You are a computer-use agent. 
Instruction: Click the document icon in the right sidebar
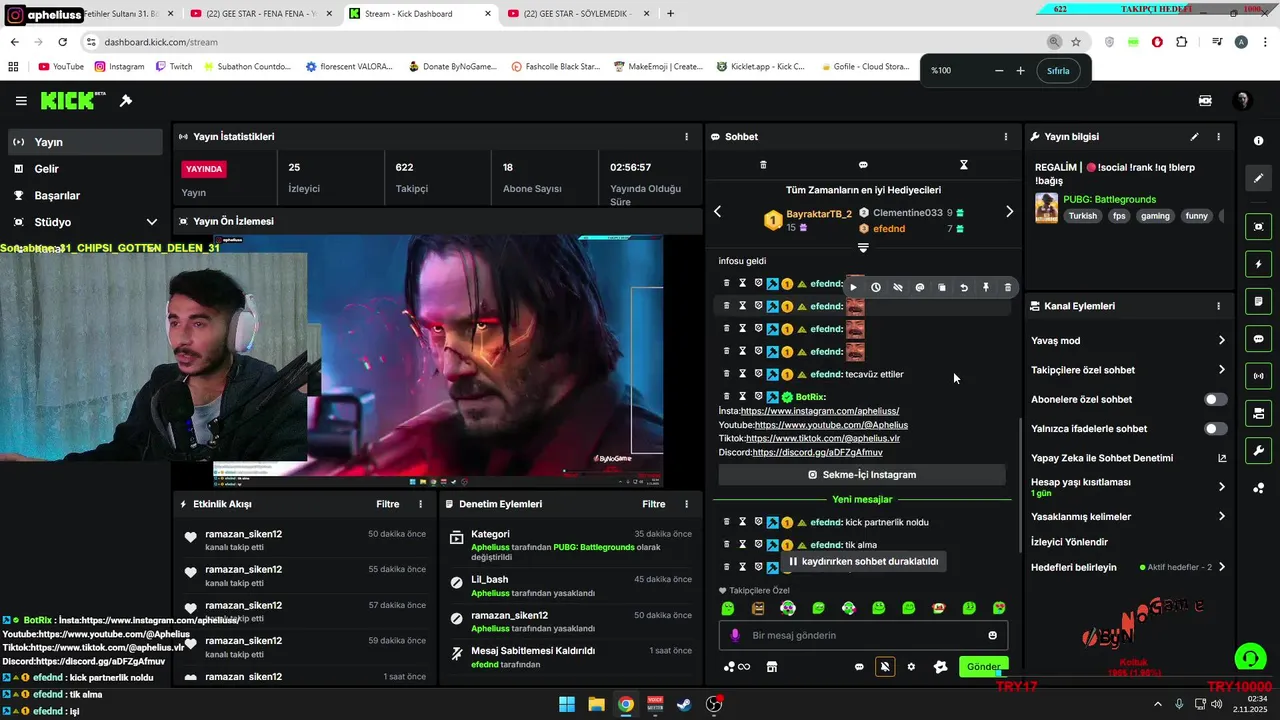pos(1258,301)
